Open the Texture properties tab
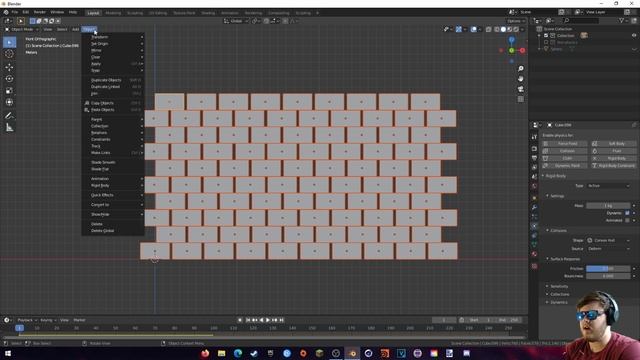The height and width of the screenshot is (360, 640). (534, 266)
